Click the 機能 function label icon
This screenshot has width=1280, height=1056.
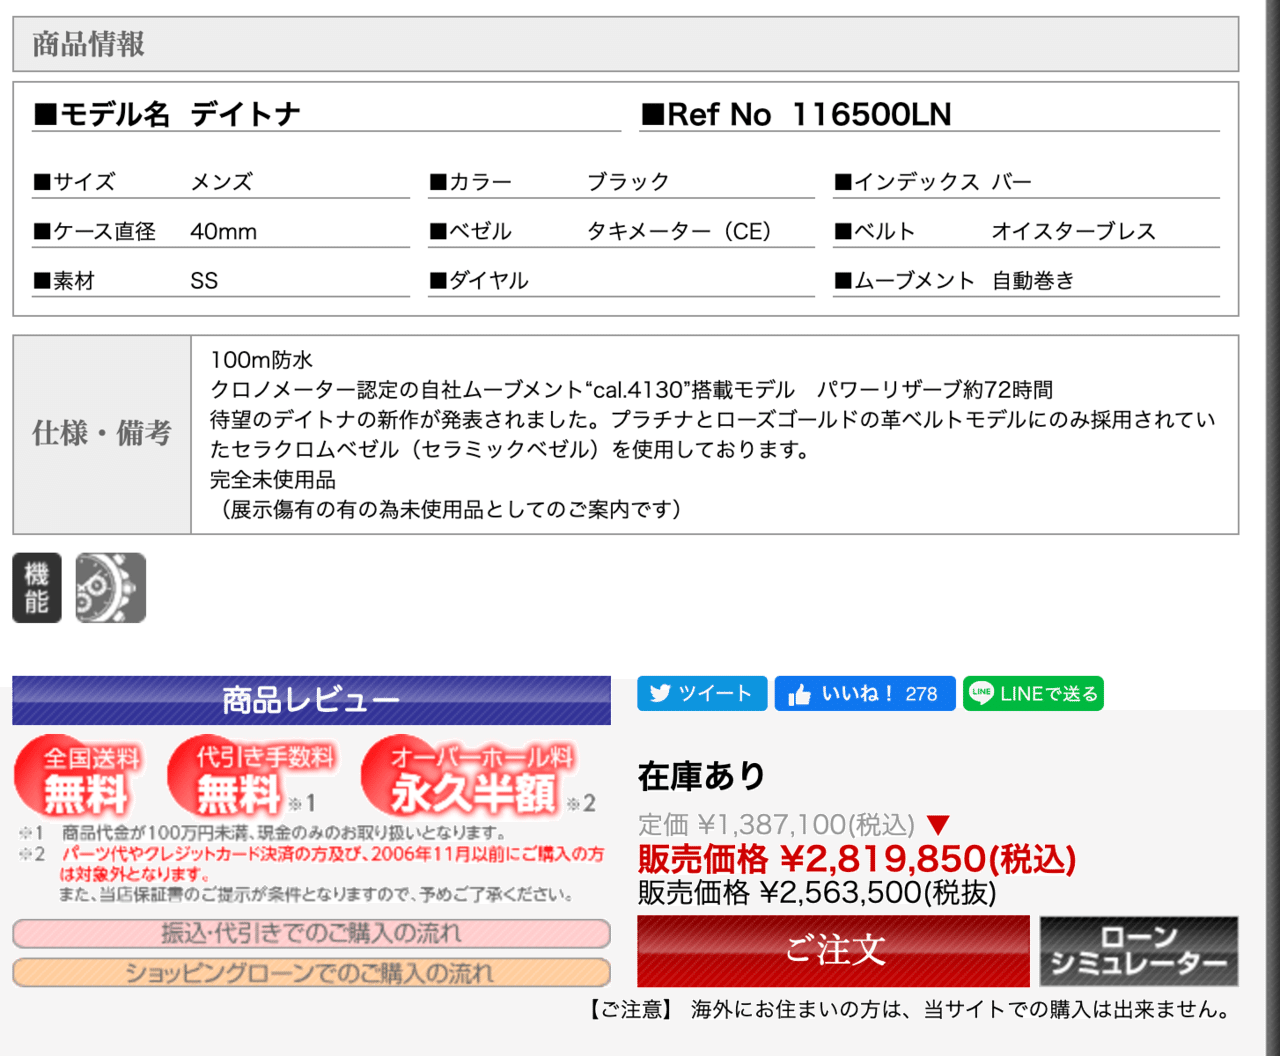pyautogui.click(x=37, y=588)
